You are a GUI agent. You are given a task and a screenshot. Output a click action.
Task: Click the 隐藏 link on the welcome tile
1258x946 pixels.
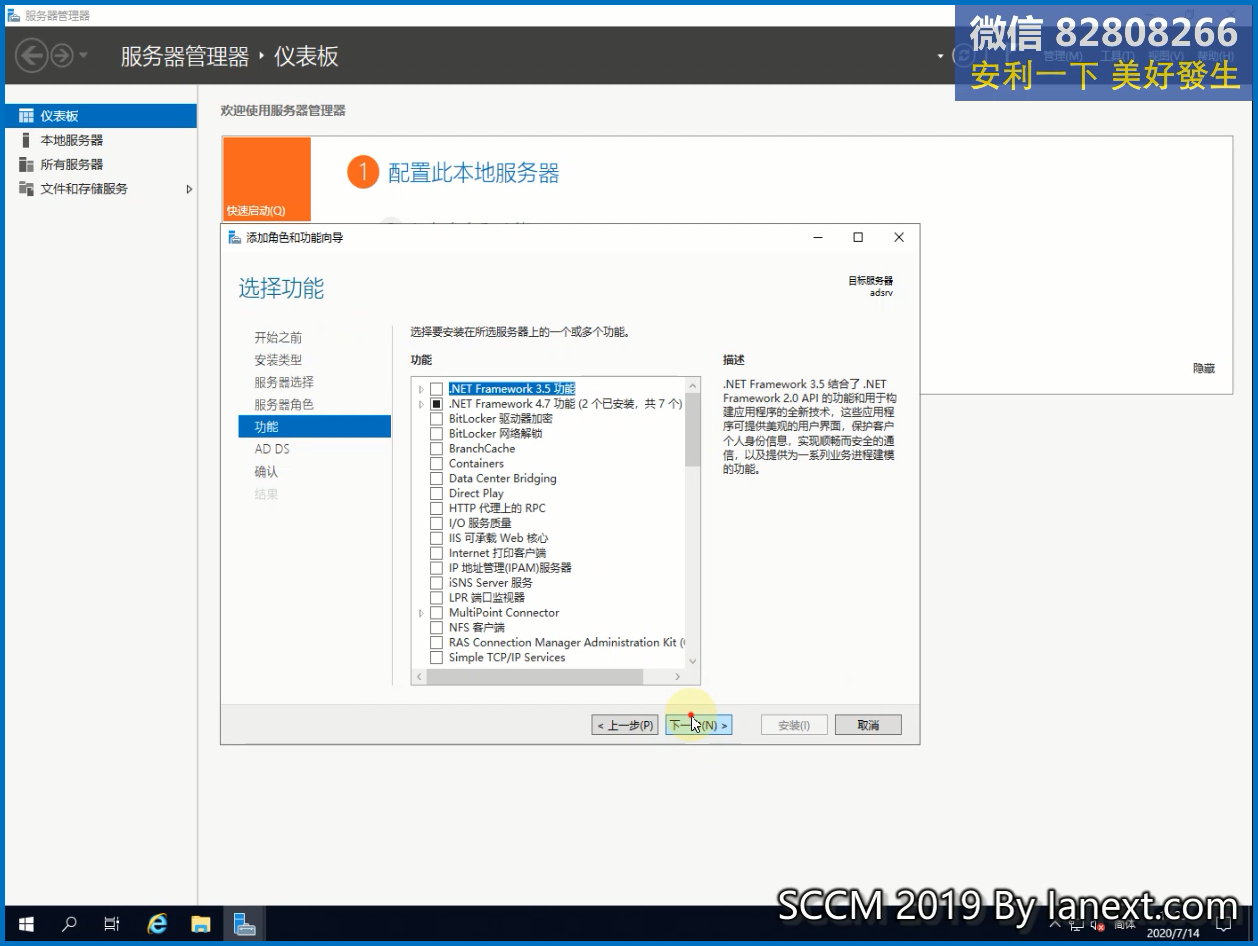[1204, 368]
